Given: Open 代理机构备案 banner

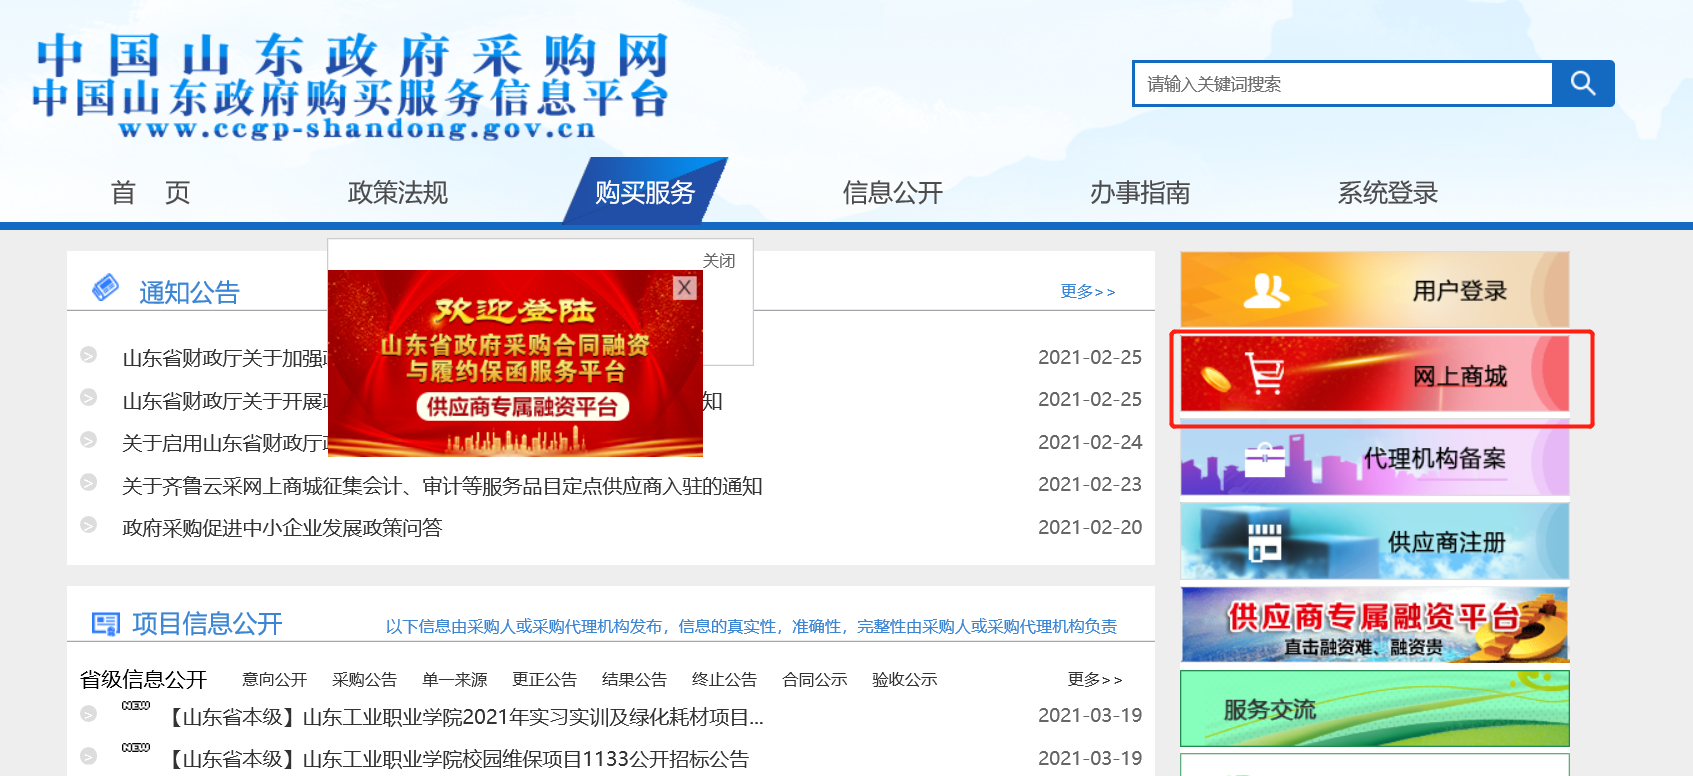Looking at the screenshot, I should [1375, 459].
